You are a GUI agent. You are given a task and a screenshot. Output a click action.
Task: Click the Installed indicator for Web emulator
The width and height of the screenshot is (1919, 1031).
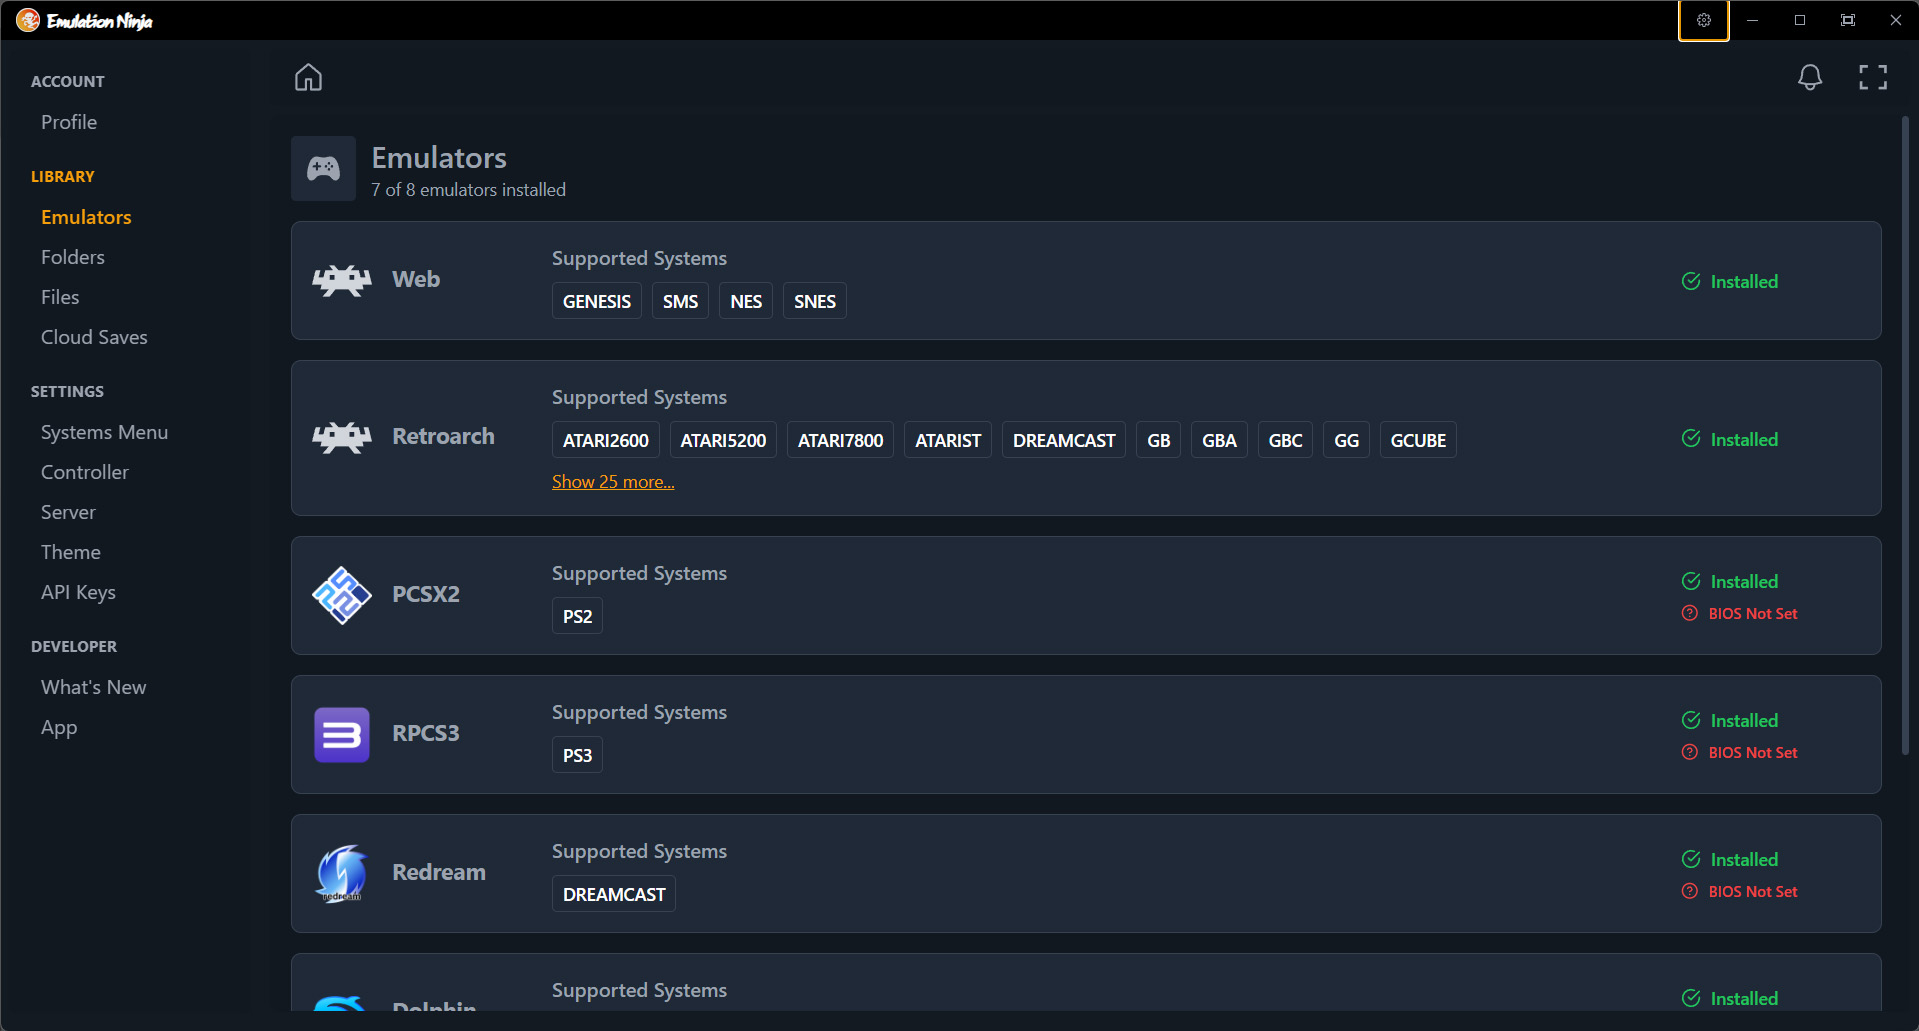(1731, 281)
